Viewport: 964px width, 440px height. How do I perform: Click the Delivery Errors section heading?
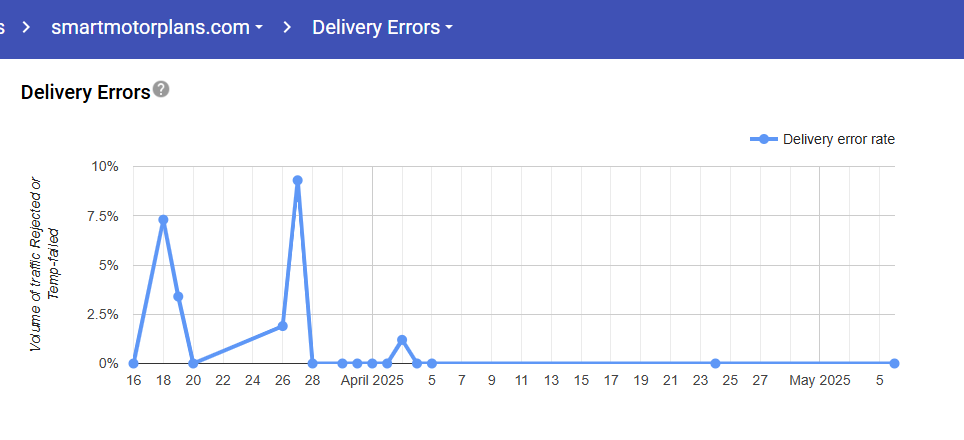(x=85, y=92)
